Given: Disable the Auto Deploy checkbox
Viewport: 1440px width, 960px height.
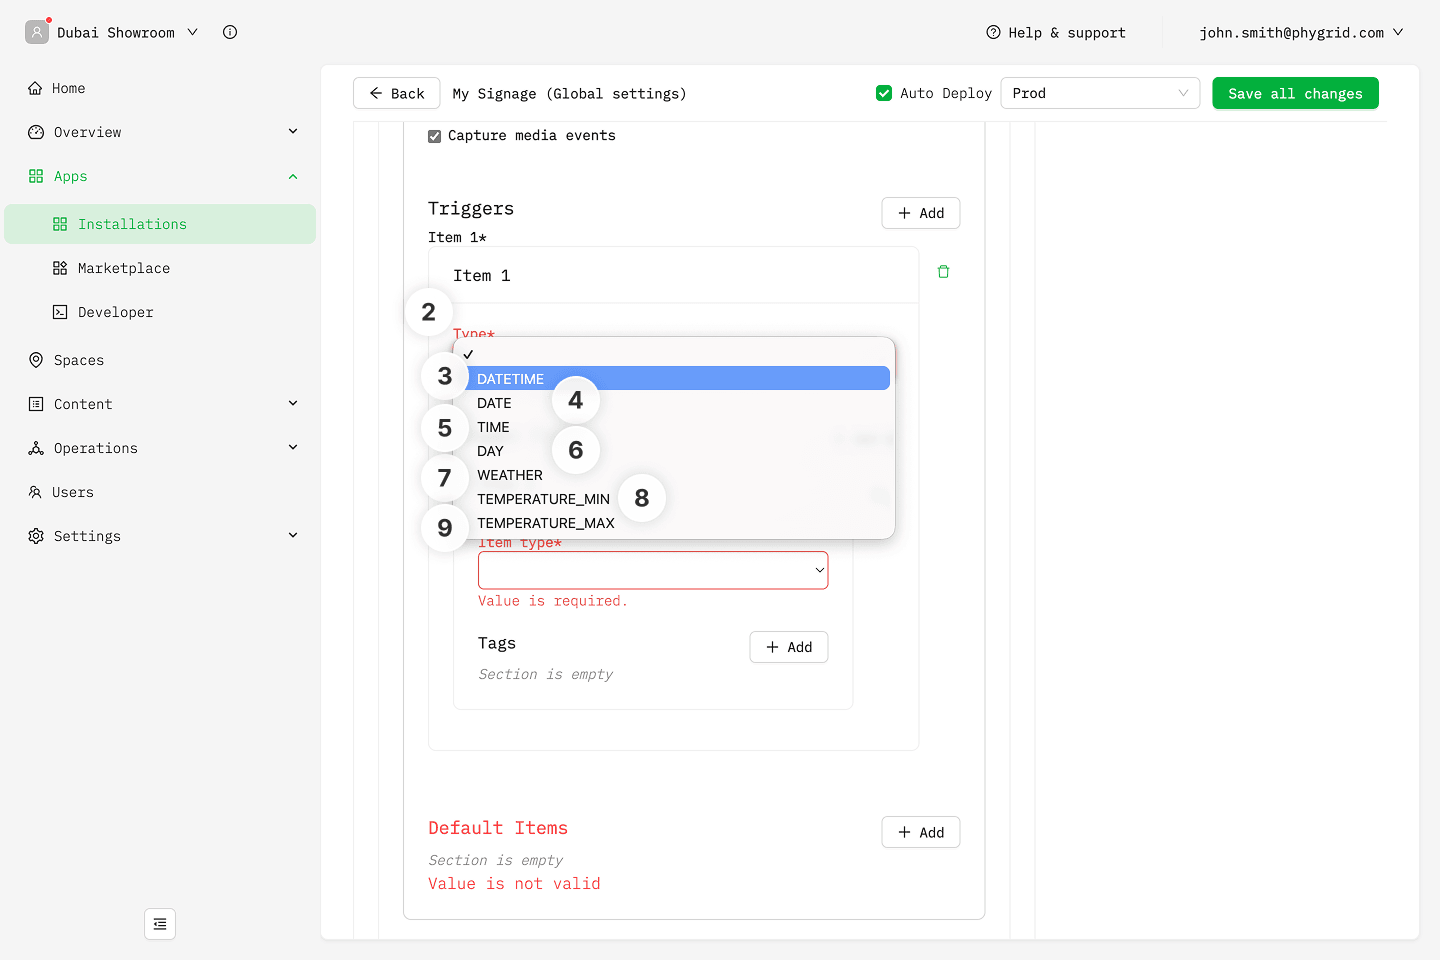Looking at the screenshot, I should pyautogui.click(x=884, y=93).
